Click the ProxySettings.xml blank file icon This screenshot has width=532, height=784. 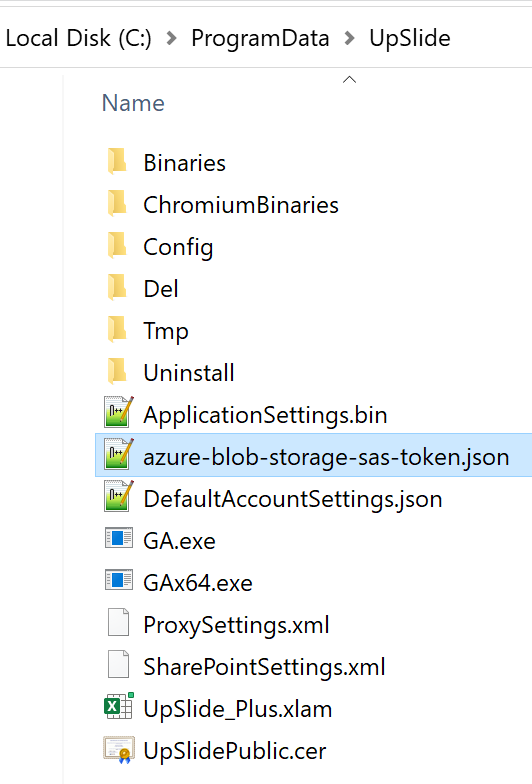118,622
